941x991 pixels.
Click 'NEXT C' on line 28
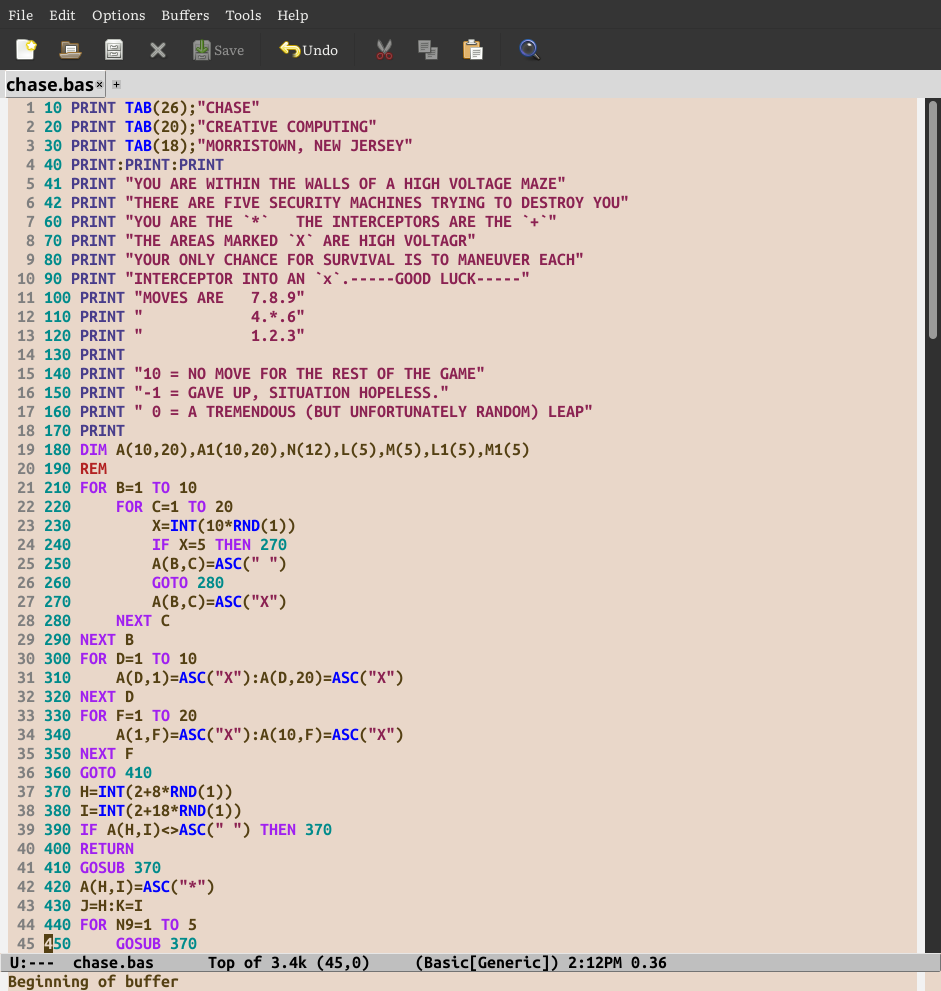[x=143, y=621]
